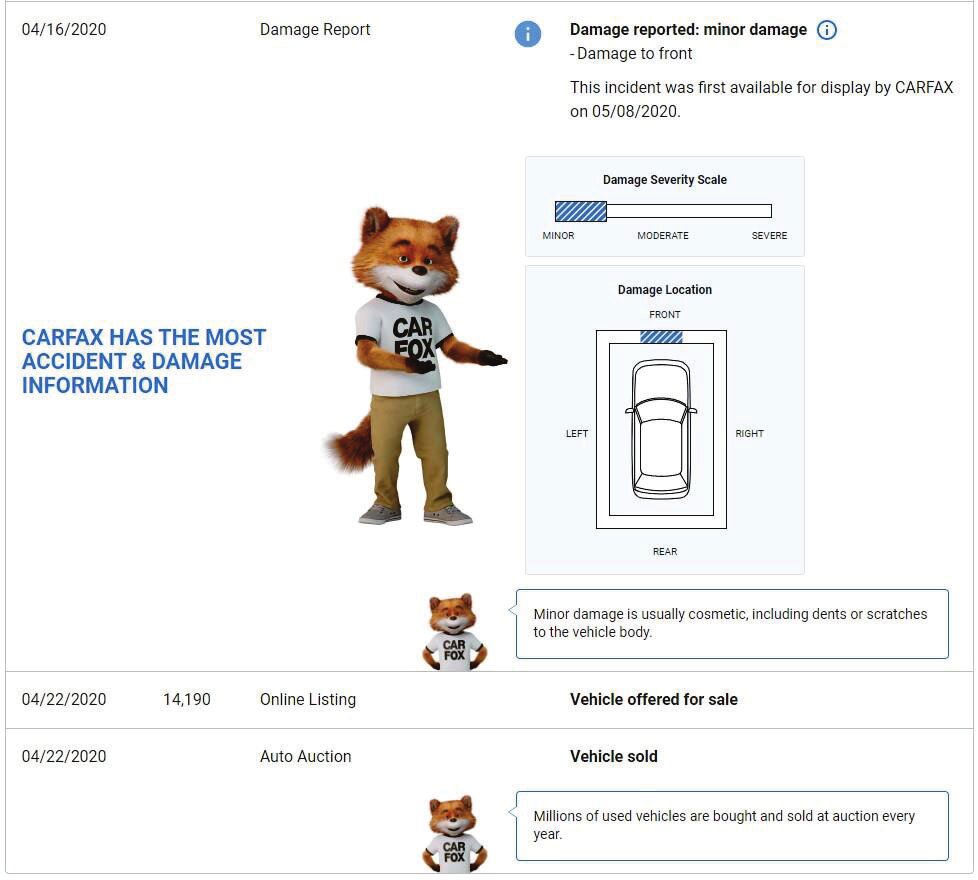Image resolution: width=978 pixels, height=880 pixels.
Task: Click the REAR label on the diagram
Action: [665, 551]
